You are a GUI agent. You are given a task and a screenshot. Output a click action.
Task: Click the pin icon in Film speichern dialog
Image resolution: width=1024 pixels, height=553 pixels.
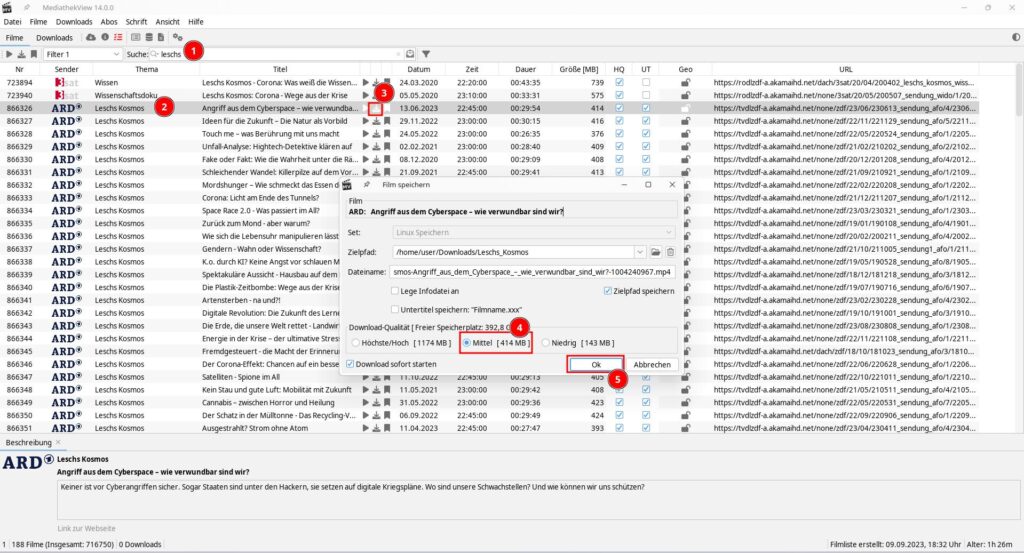click(x=366, y=185)
